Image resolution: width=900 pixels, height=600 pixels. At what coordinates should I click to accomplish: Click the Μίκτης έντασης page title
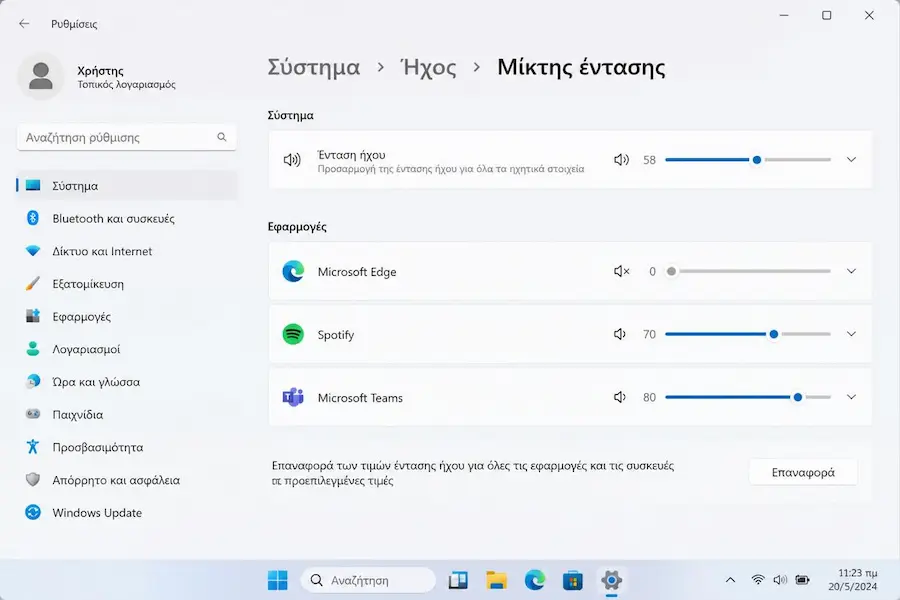tap(581, 67)
